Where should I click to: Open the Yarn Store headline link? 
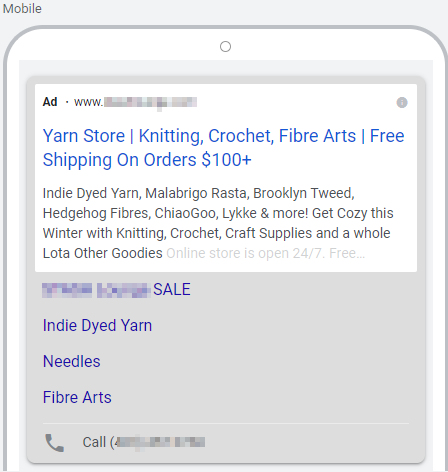click(223, 148)
